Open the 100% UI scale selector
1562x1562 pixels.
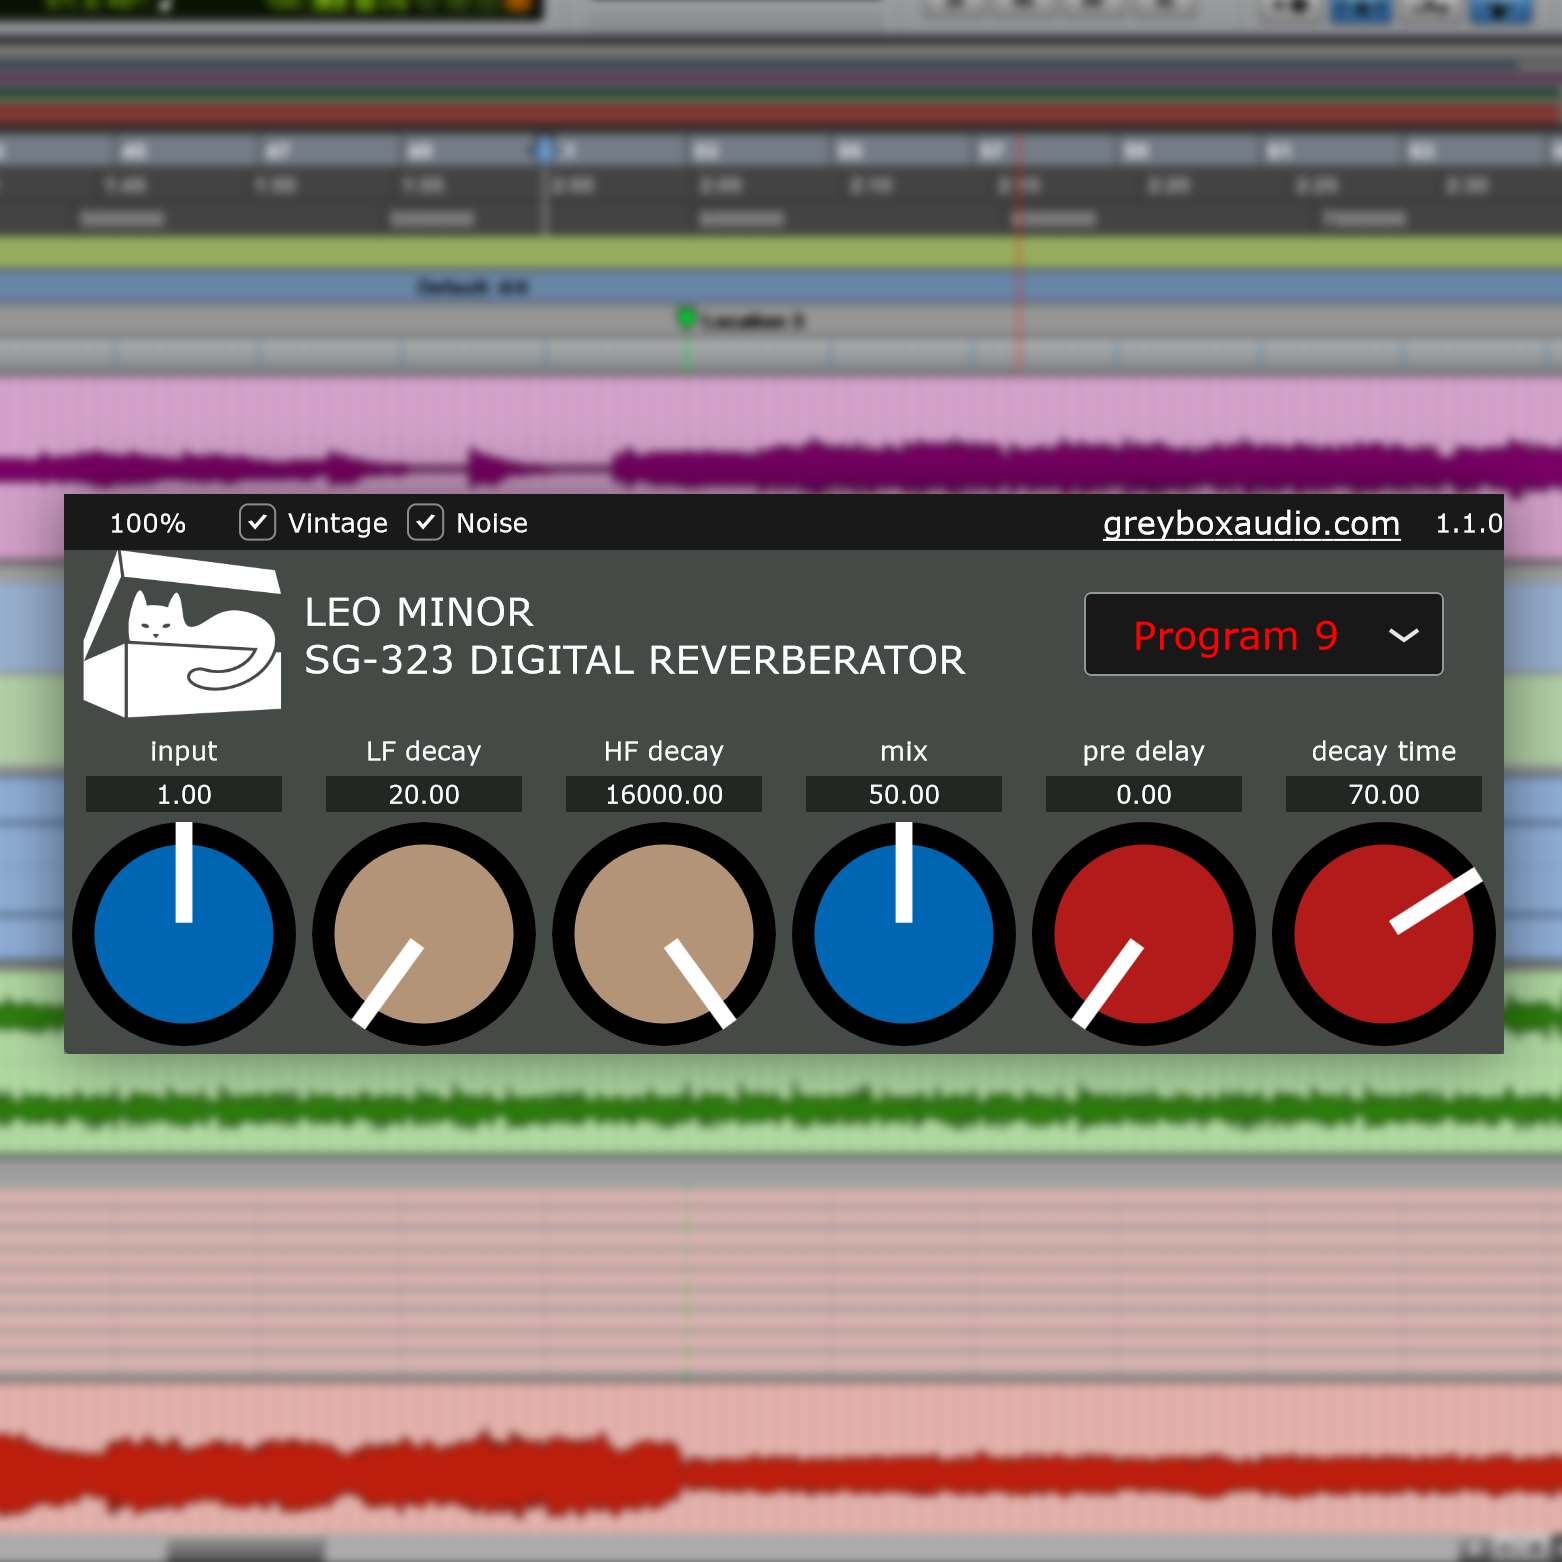148,523
